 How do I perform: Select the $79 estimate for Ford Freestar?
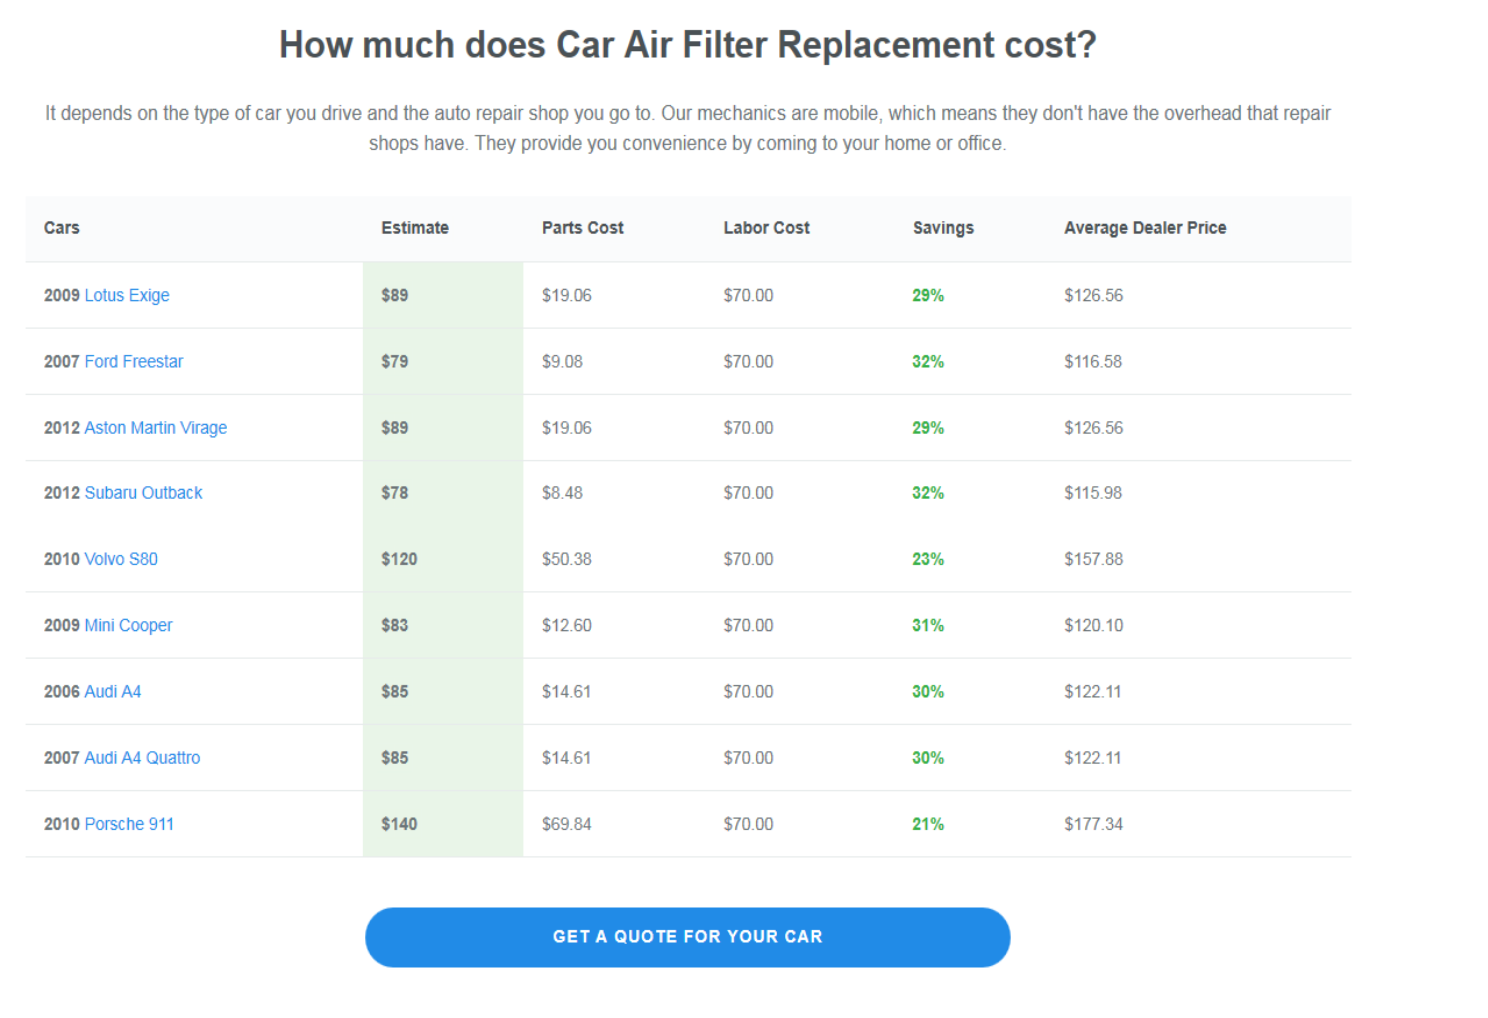coord(395,361)
